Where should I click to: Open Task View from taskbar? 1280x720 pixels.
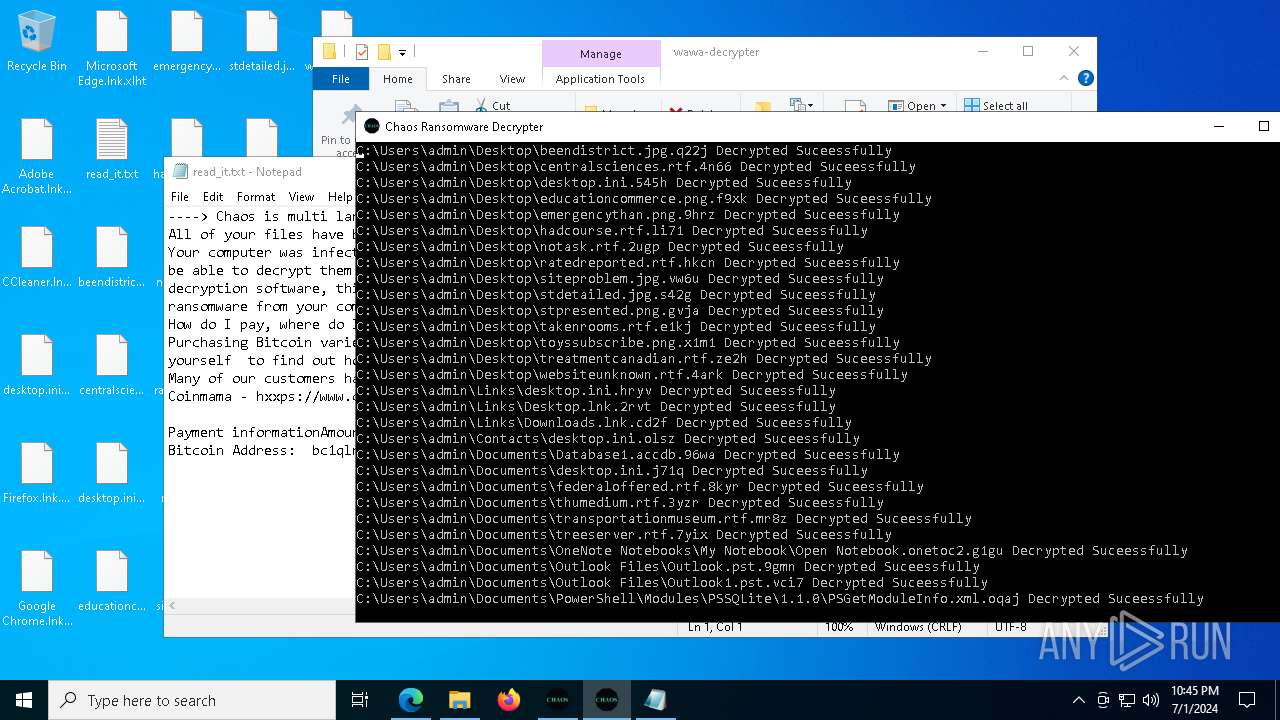click(360, 700)
